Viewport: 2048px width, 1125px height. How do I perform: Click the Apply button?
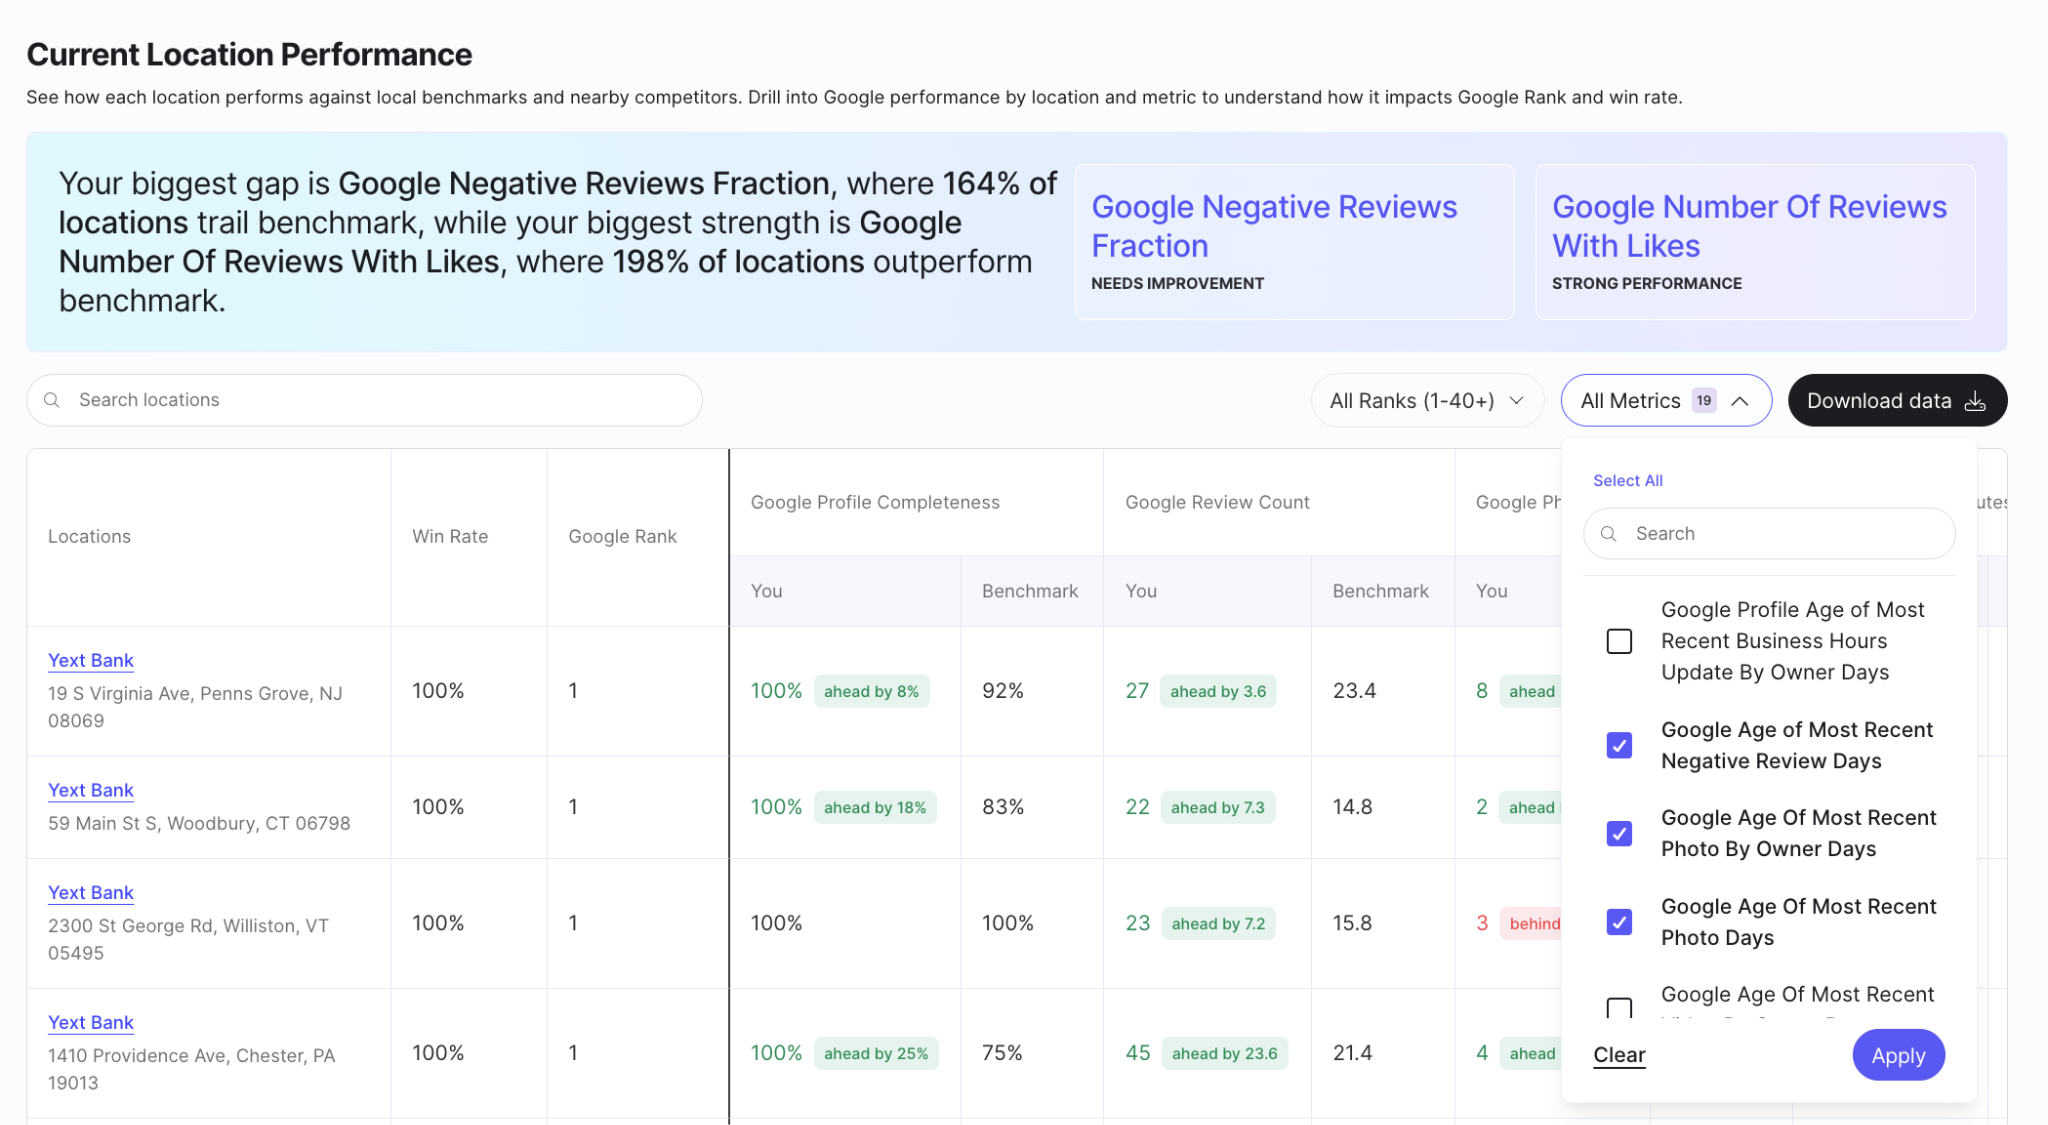coord(1898,1055)
